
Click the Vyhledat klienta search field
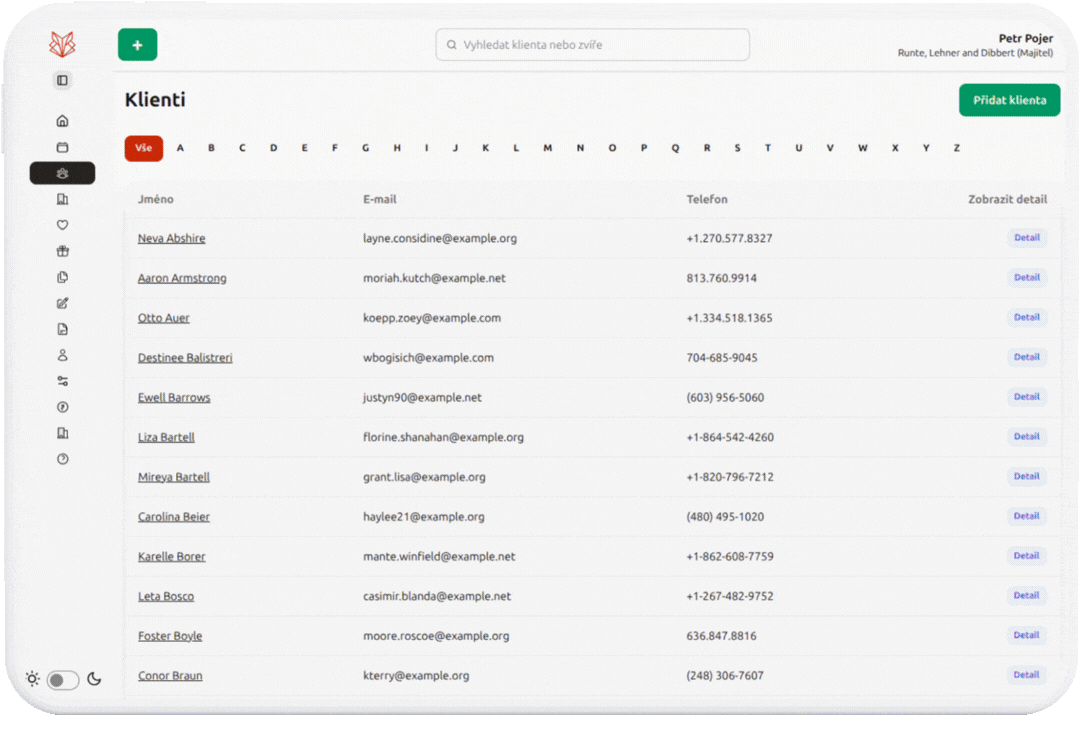(x=592, y=45)
